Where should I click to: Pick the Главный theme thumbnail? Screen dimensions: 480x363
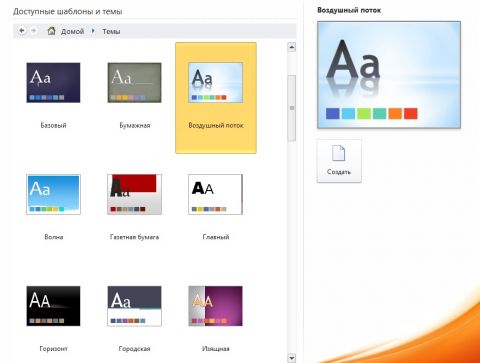216,194
